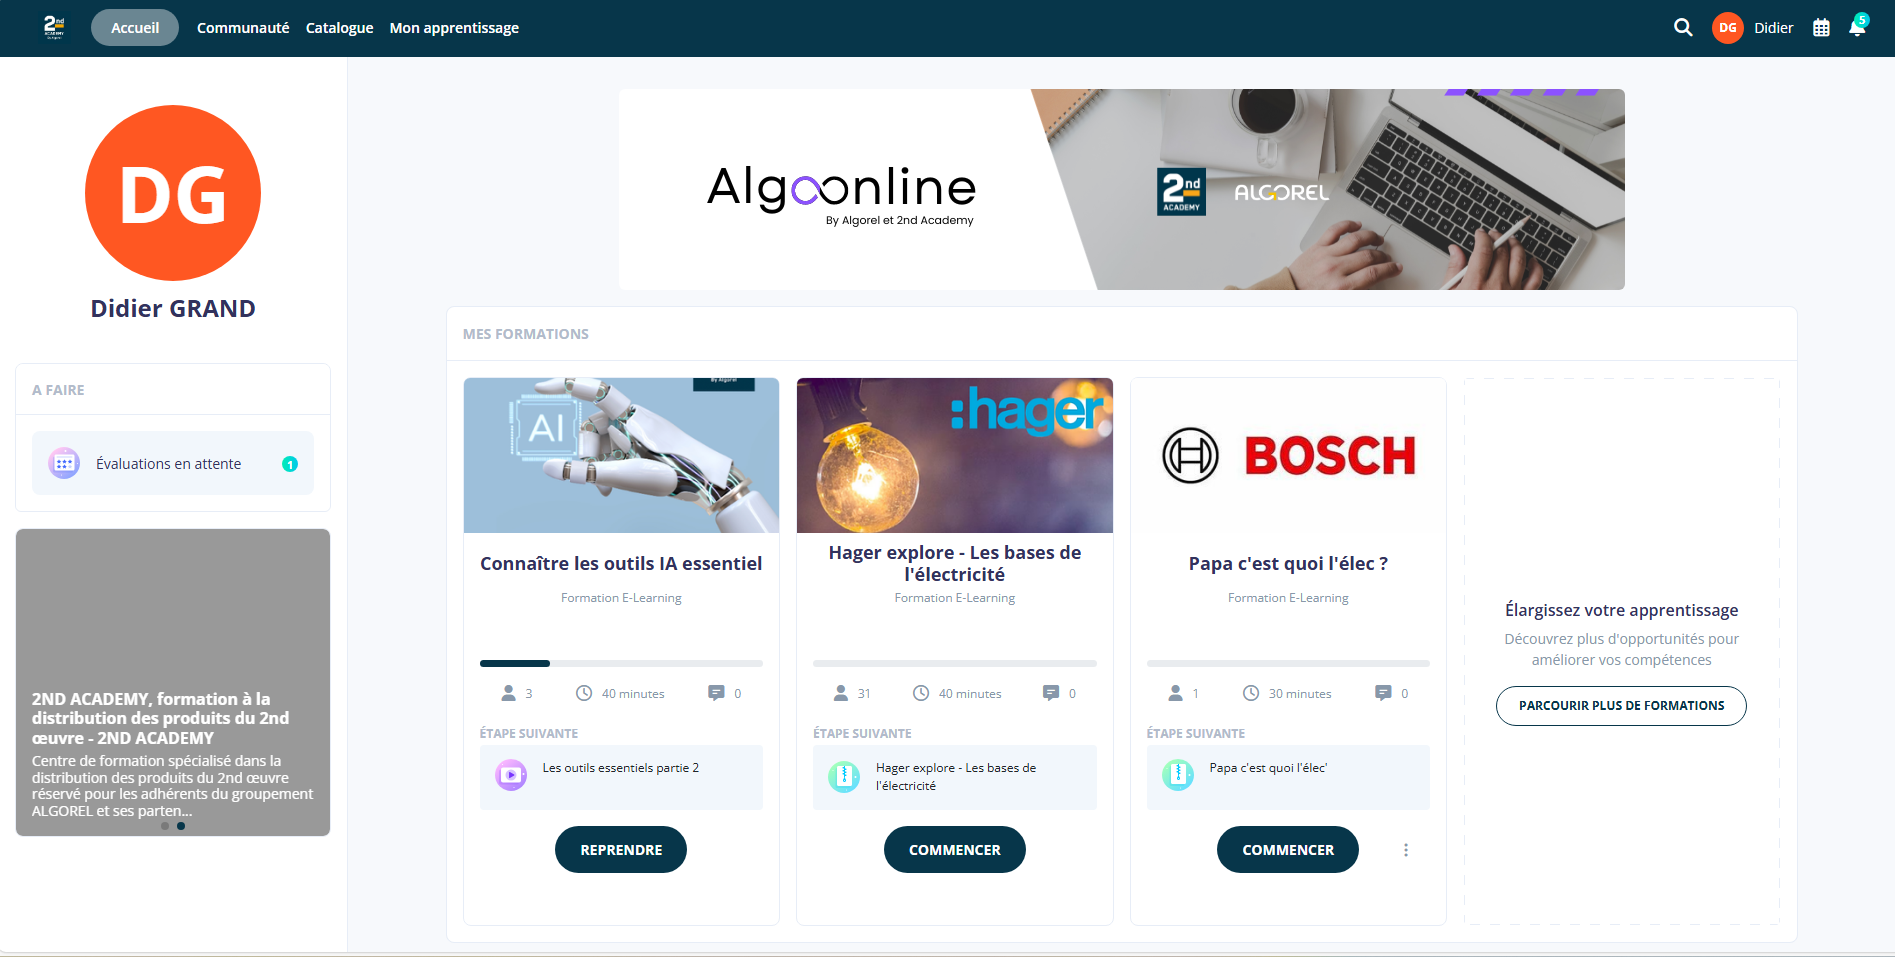The width and height of the screenshot is (1895, 957).
Task: Open the search magnifier icon
Action: pyautogui.click(x=1683, y=28)
